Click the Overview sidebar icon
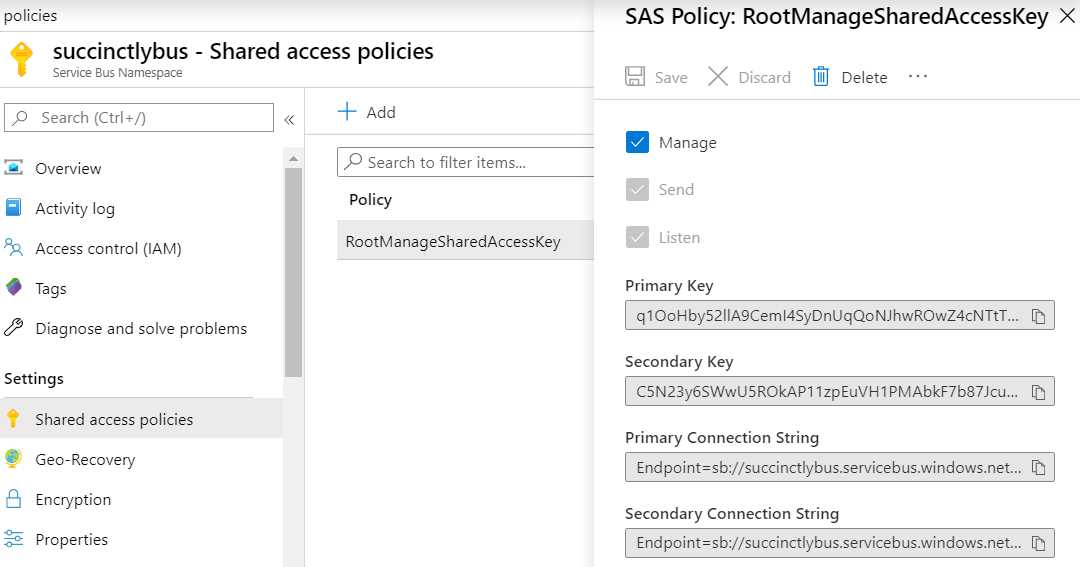This screenshot has width=1080, height=567. click(13, 167)
